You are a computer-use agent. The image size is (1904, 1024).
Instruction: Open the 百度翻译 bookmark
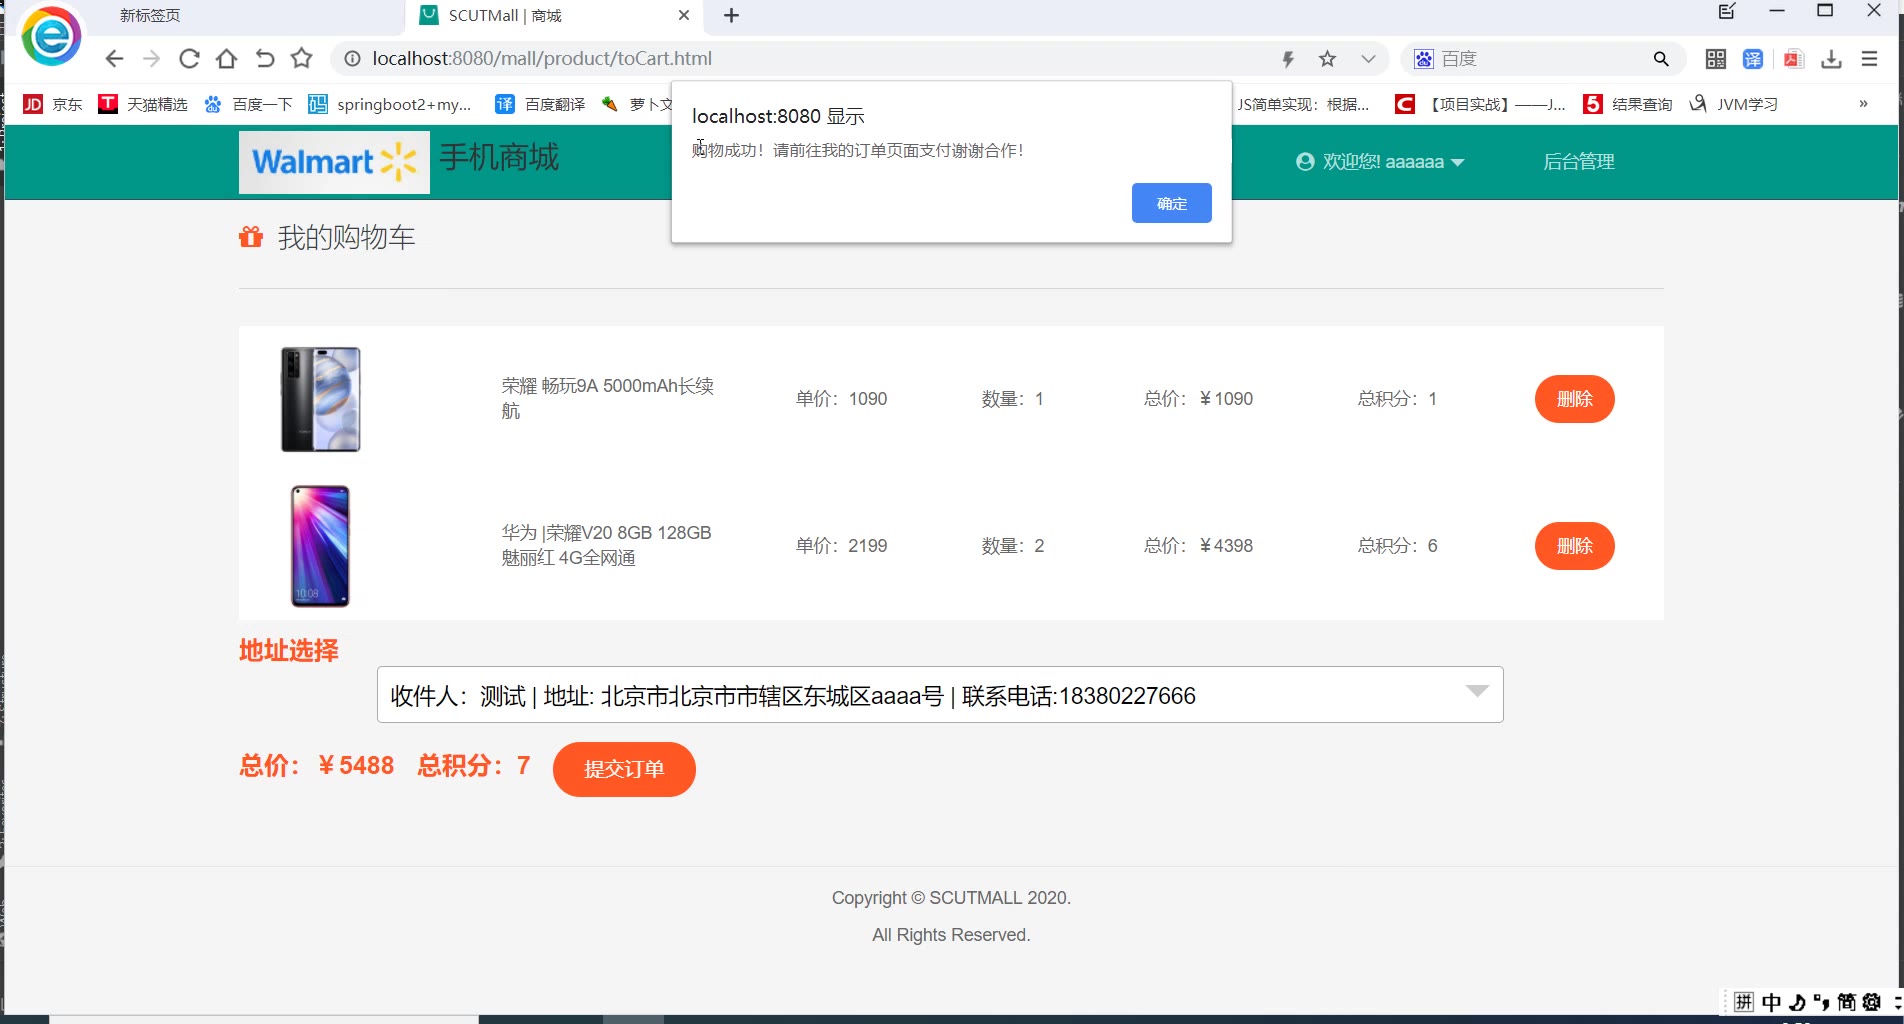coord(540,104)
